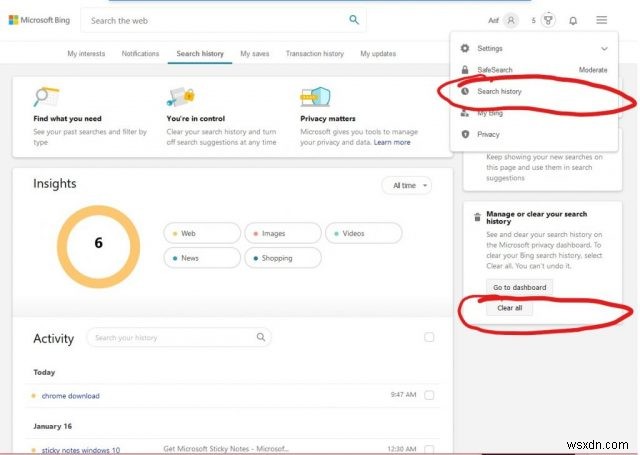640x455 pixels.
Task: Click the SafeSearch lock icon
Action: pos(465,70)
